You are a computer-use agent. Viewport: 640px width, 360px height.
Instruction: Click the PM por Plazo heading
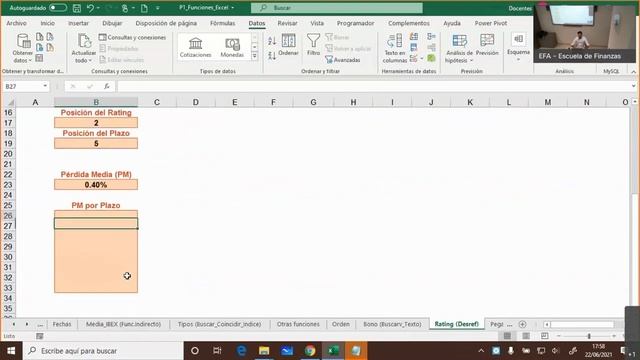click(x=96, y=205)
